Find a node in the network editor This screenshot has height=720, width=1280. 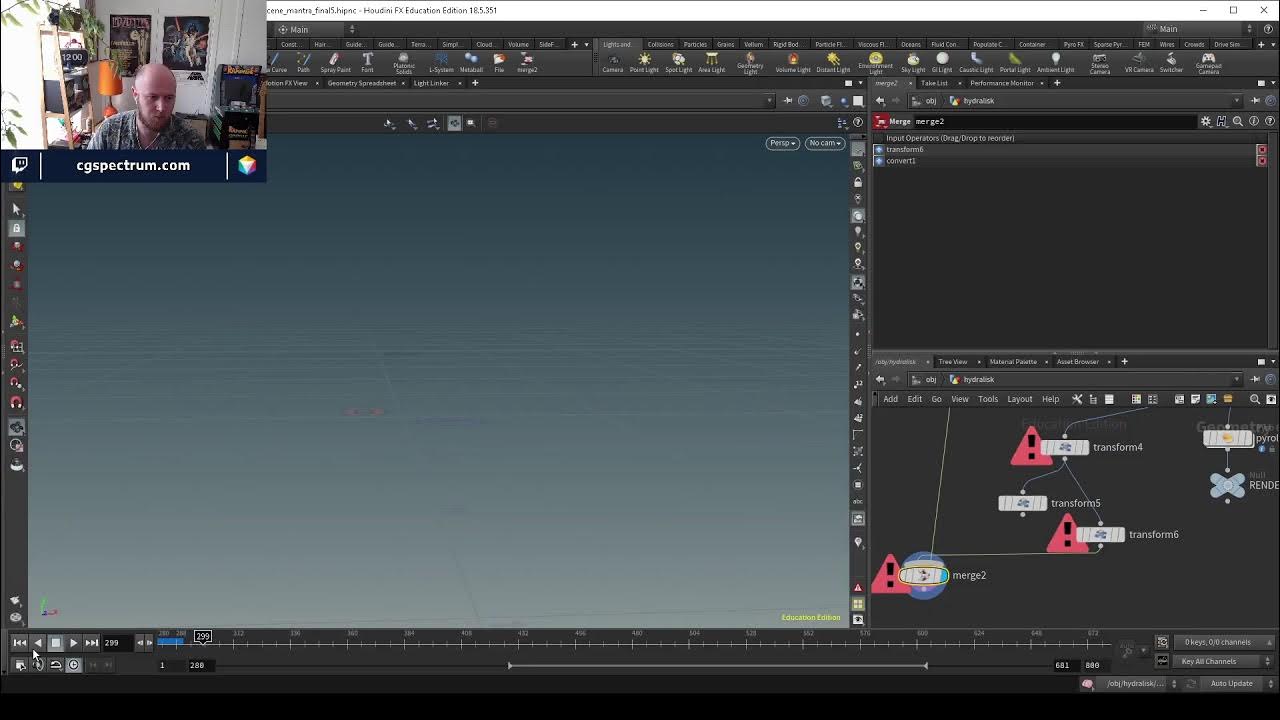pos(1255,399)
